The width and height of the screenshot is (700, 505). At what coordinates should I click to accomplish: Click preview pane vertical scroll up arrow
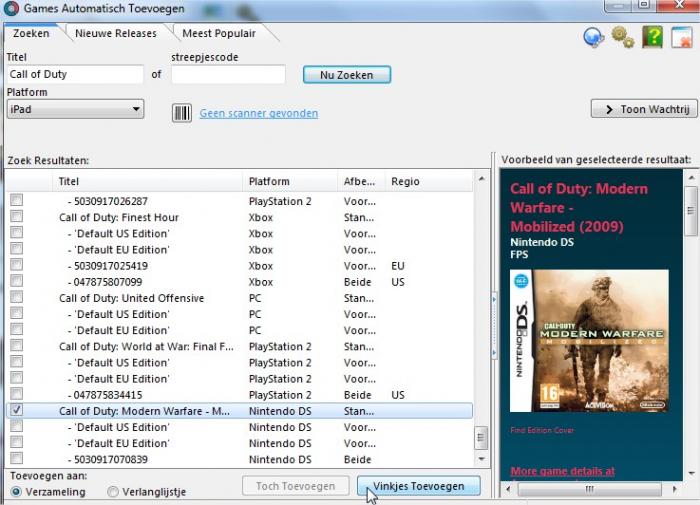click(x=692, y=178)
